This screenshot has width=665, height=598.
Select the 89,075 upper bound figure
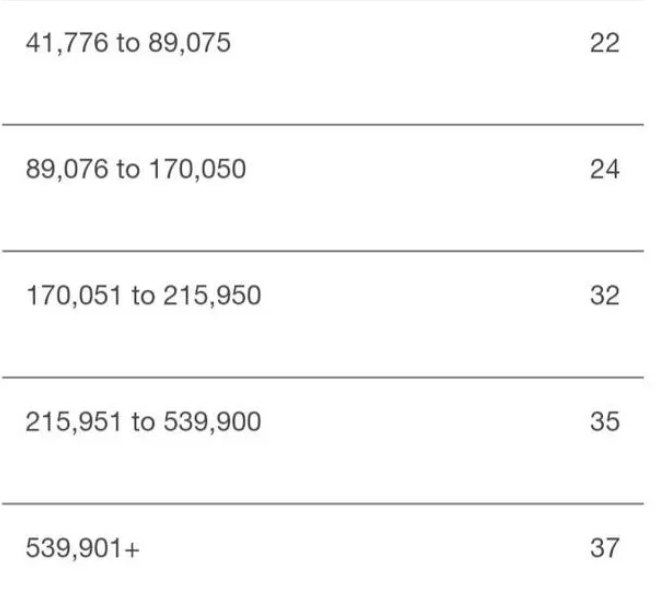(x=190, y=43)
